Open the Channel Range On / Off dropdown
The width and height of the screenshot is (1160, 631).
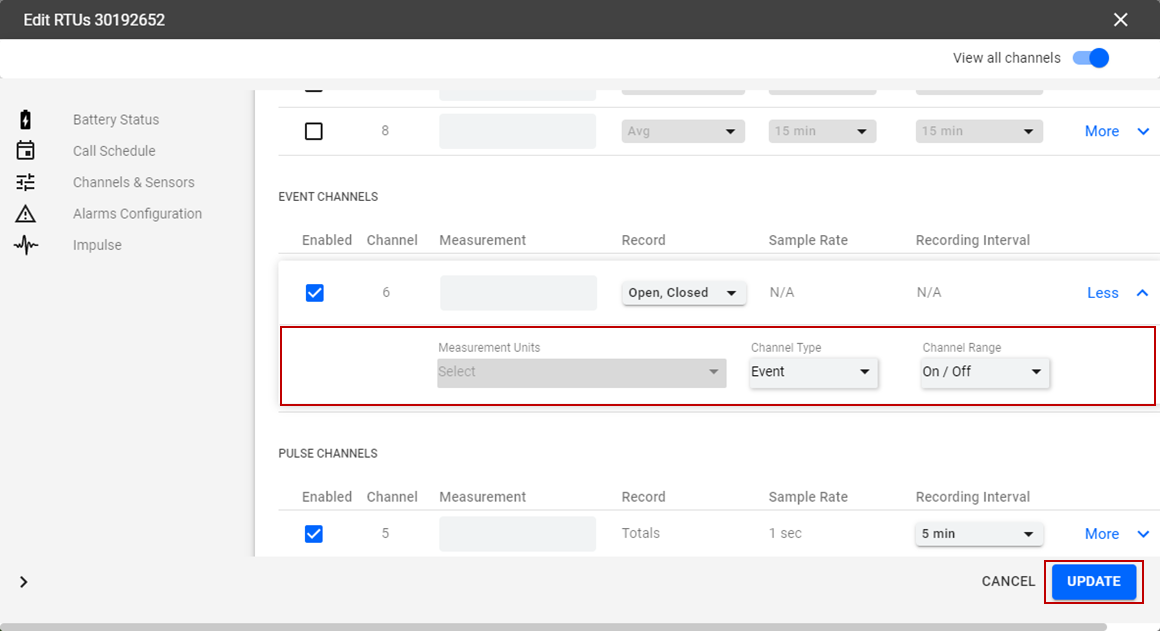click(x=984, y=372)
